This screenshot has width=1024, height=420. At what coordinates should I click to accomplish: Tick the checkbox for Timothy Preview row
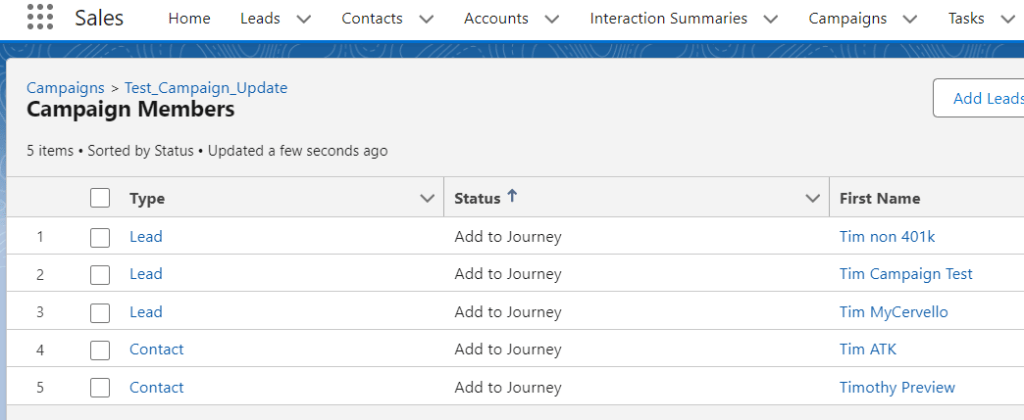click(100, 388)
